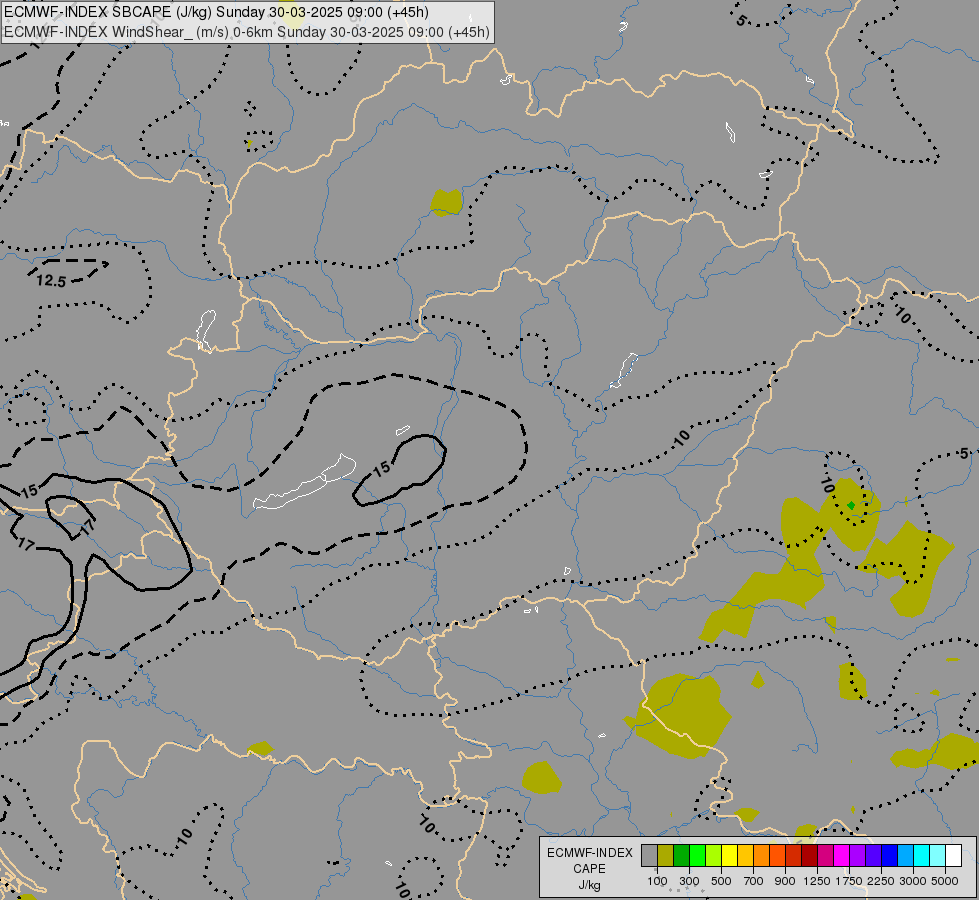Click the legend value 2250
The width and height of the screenshot is (979, 900).
coord(881,881)
